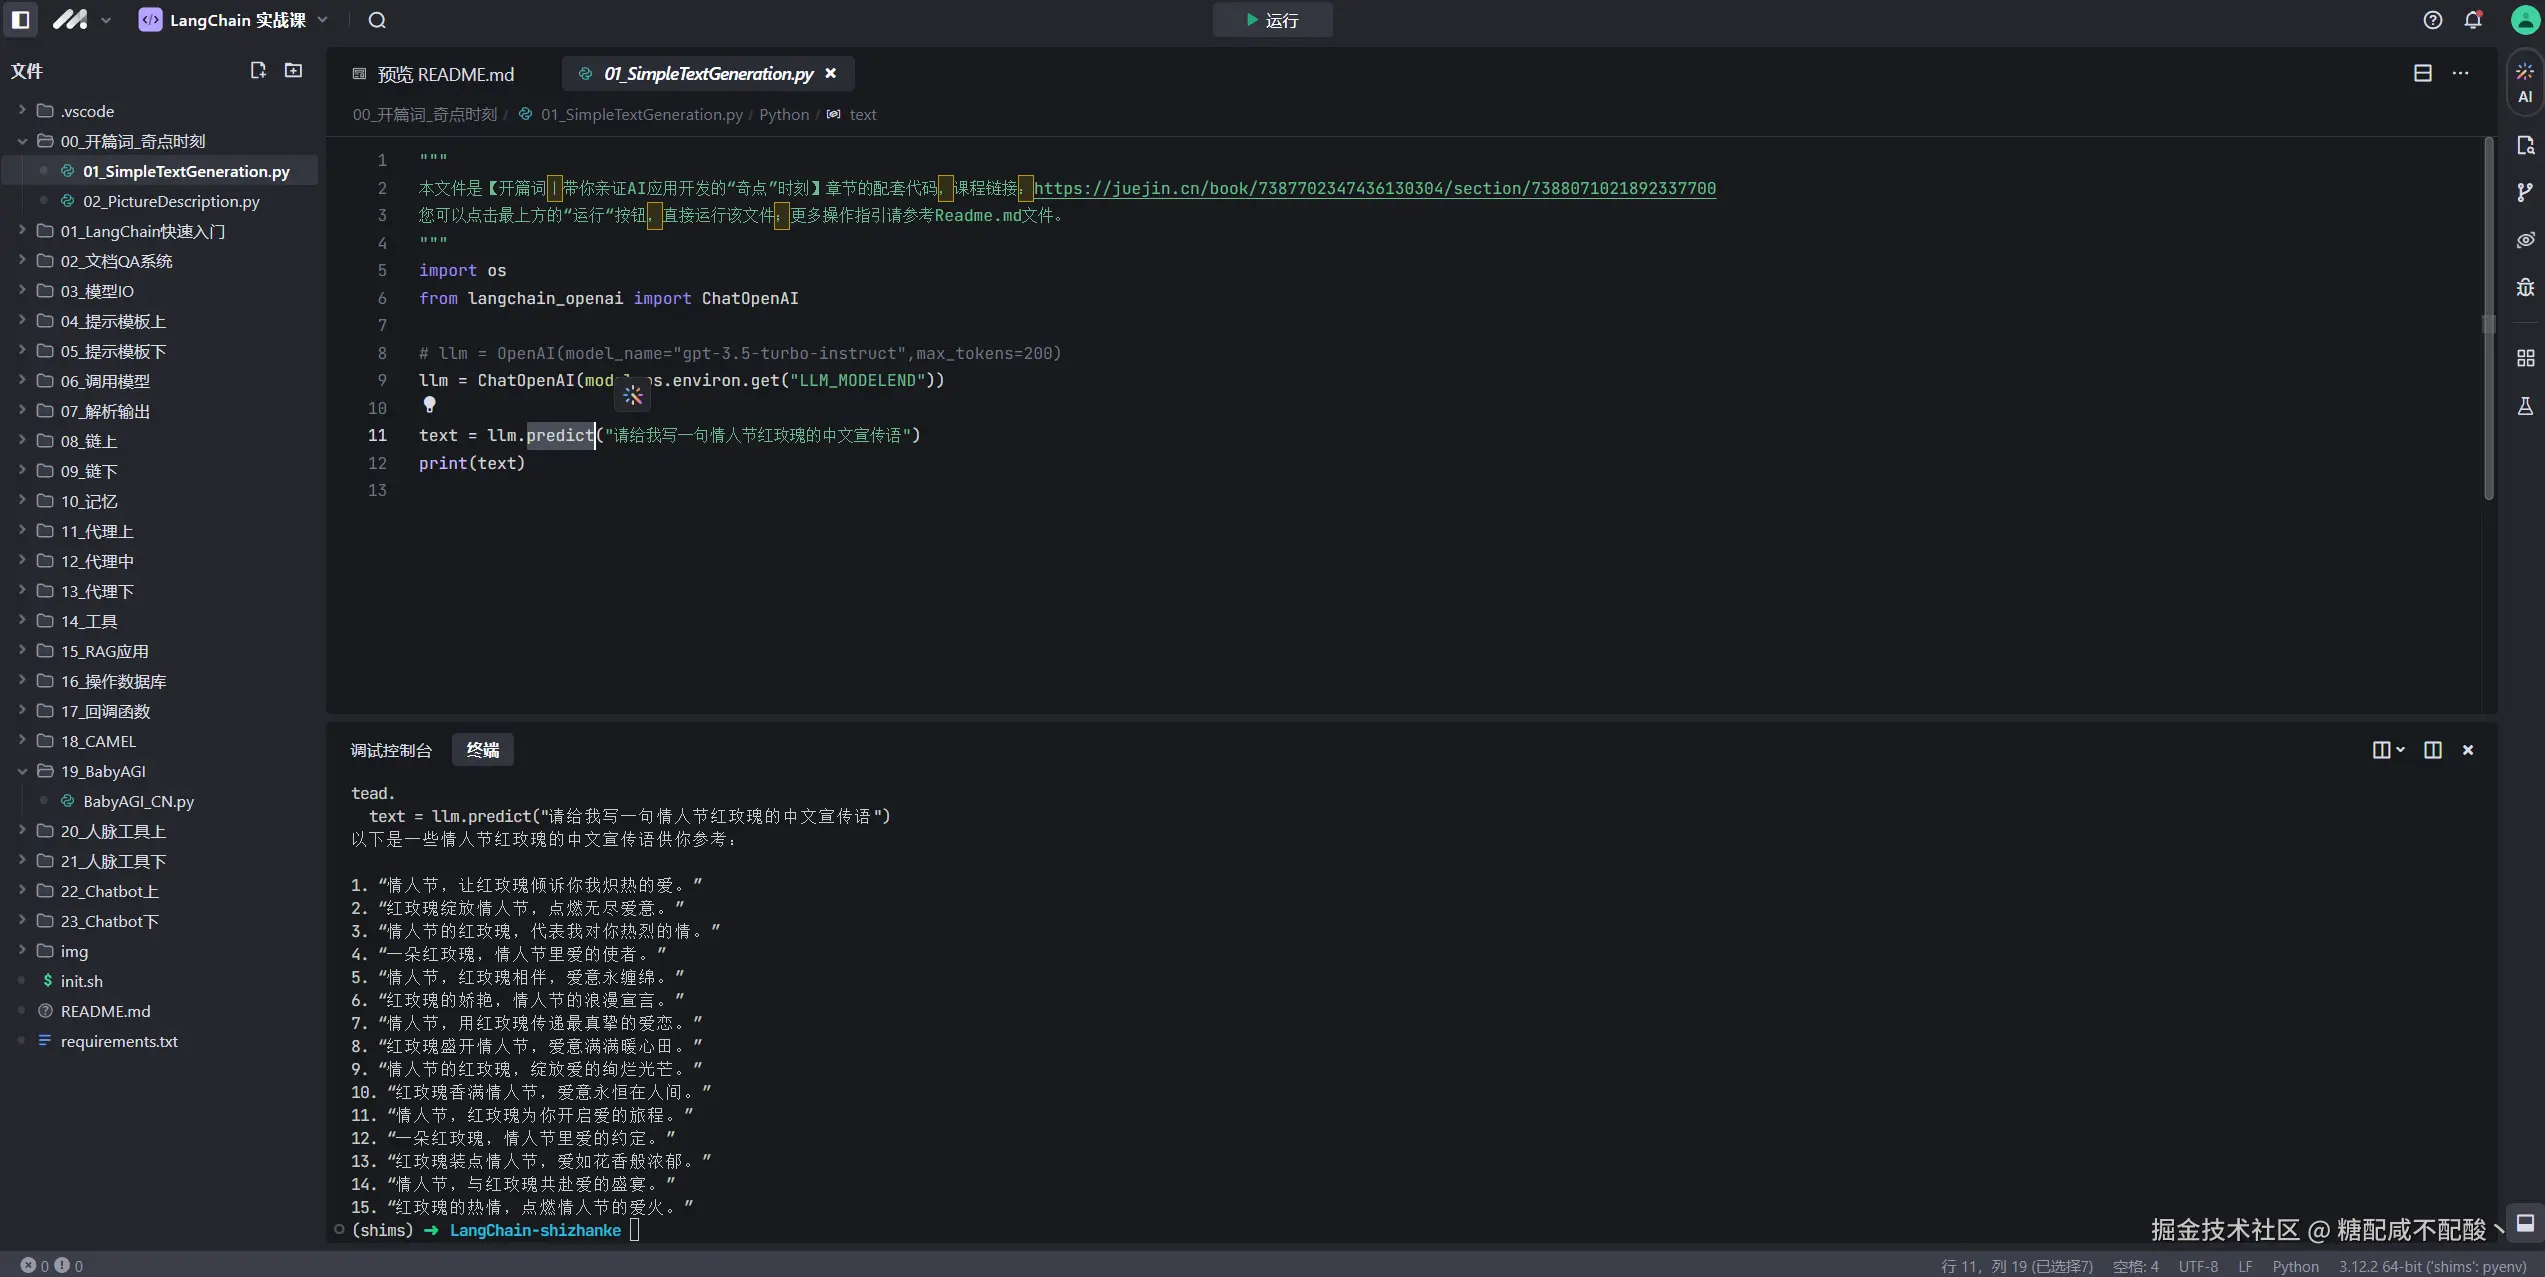Screen dimensions: 2545x1277
Task: Open source control branch icon in right sidebar
Action: click(2525, 192)
